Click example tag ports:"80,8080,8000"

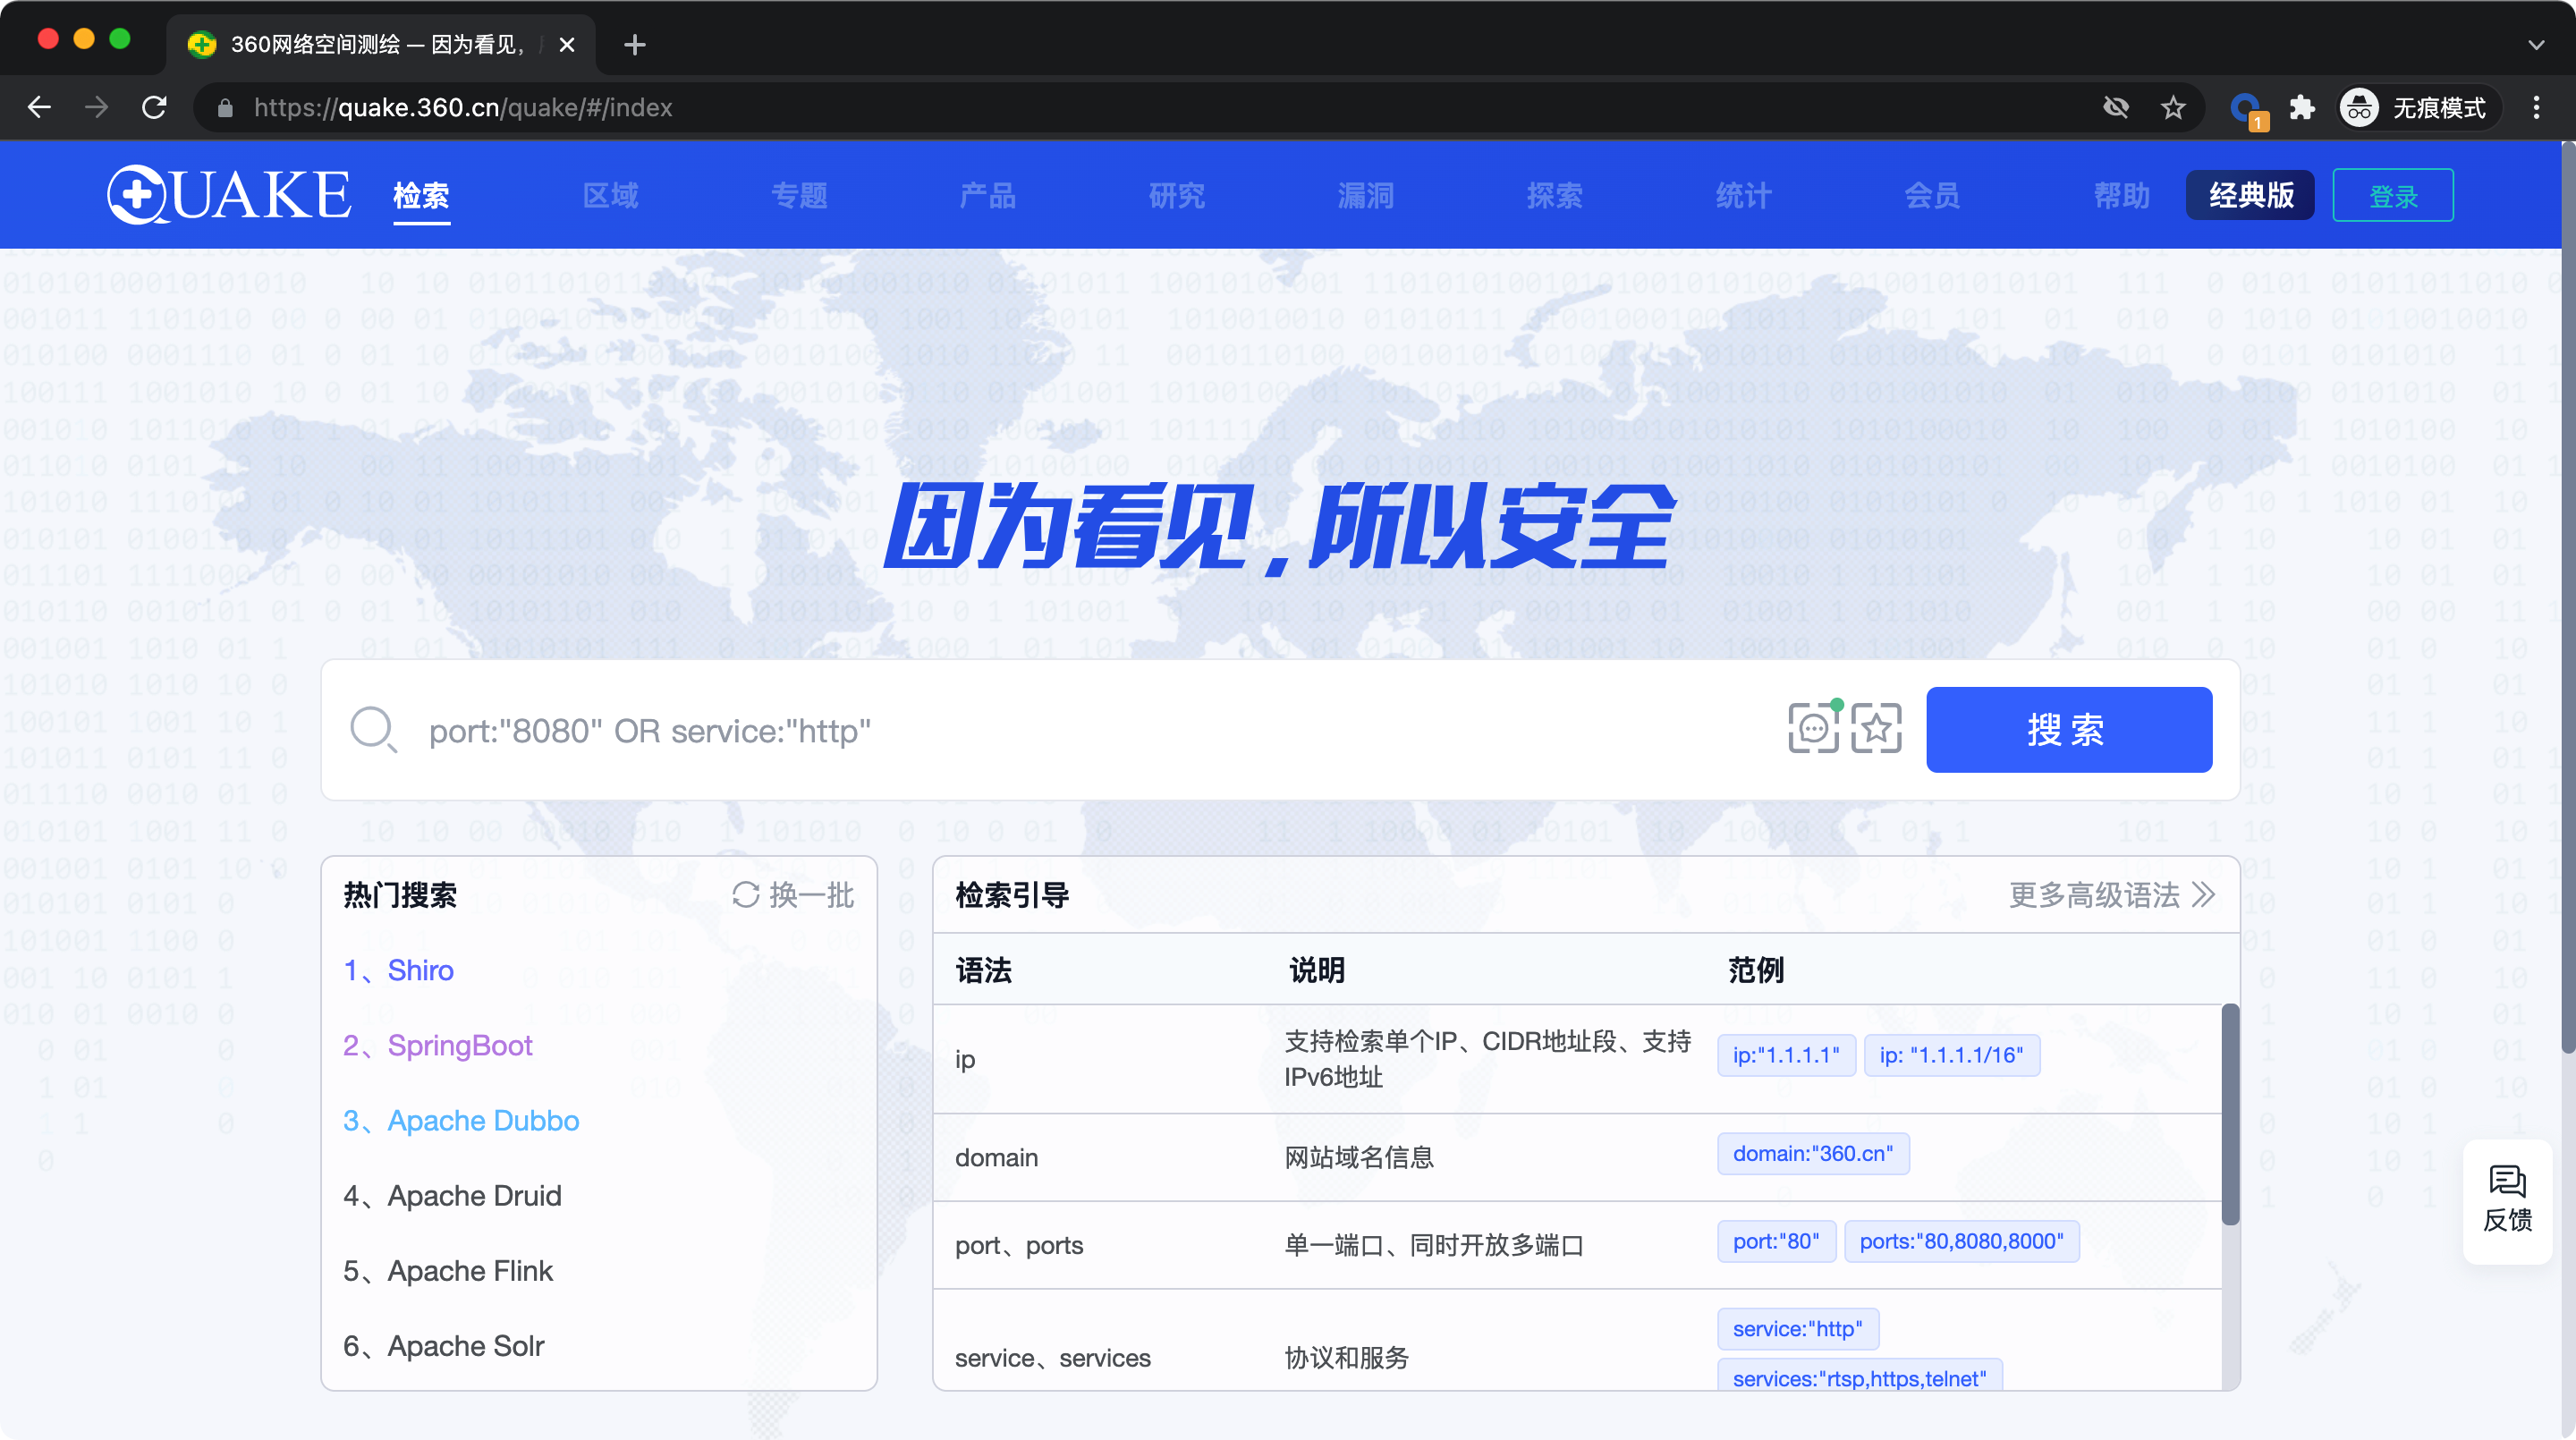coord(1961,1241)
